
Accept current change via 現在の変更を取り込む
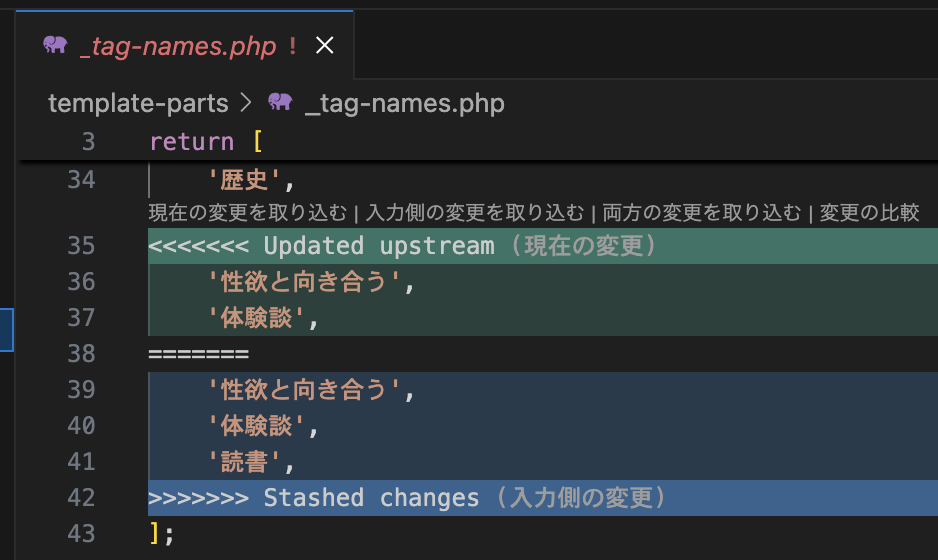coord(247,212)
